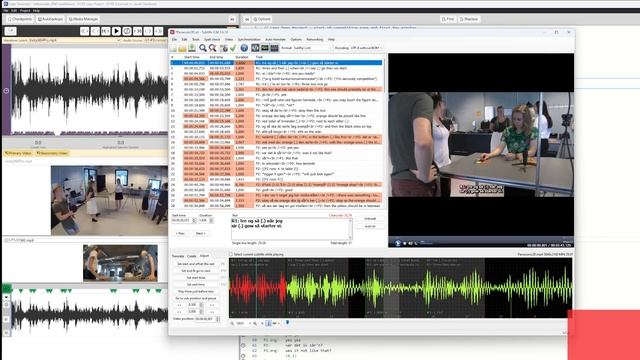The width and height of the screenshot is (640, 360).
Task: Click Play button in the transcriber transport bar
Action: 116,31
